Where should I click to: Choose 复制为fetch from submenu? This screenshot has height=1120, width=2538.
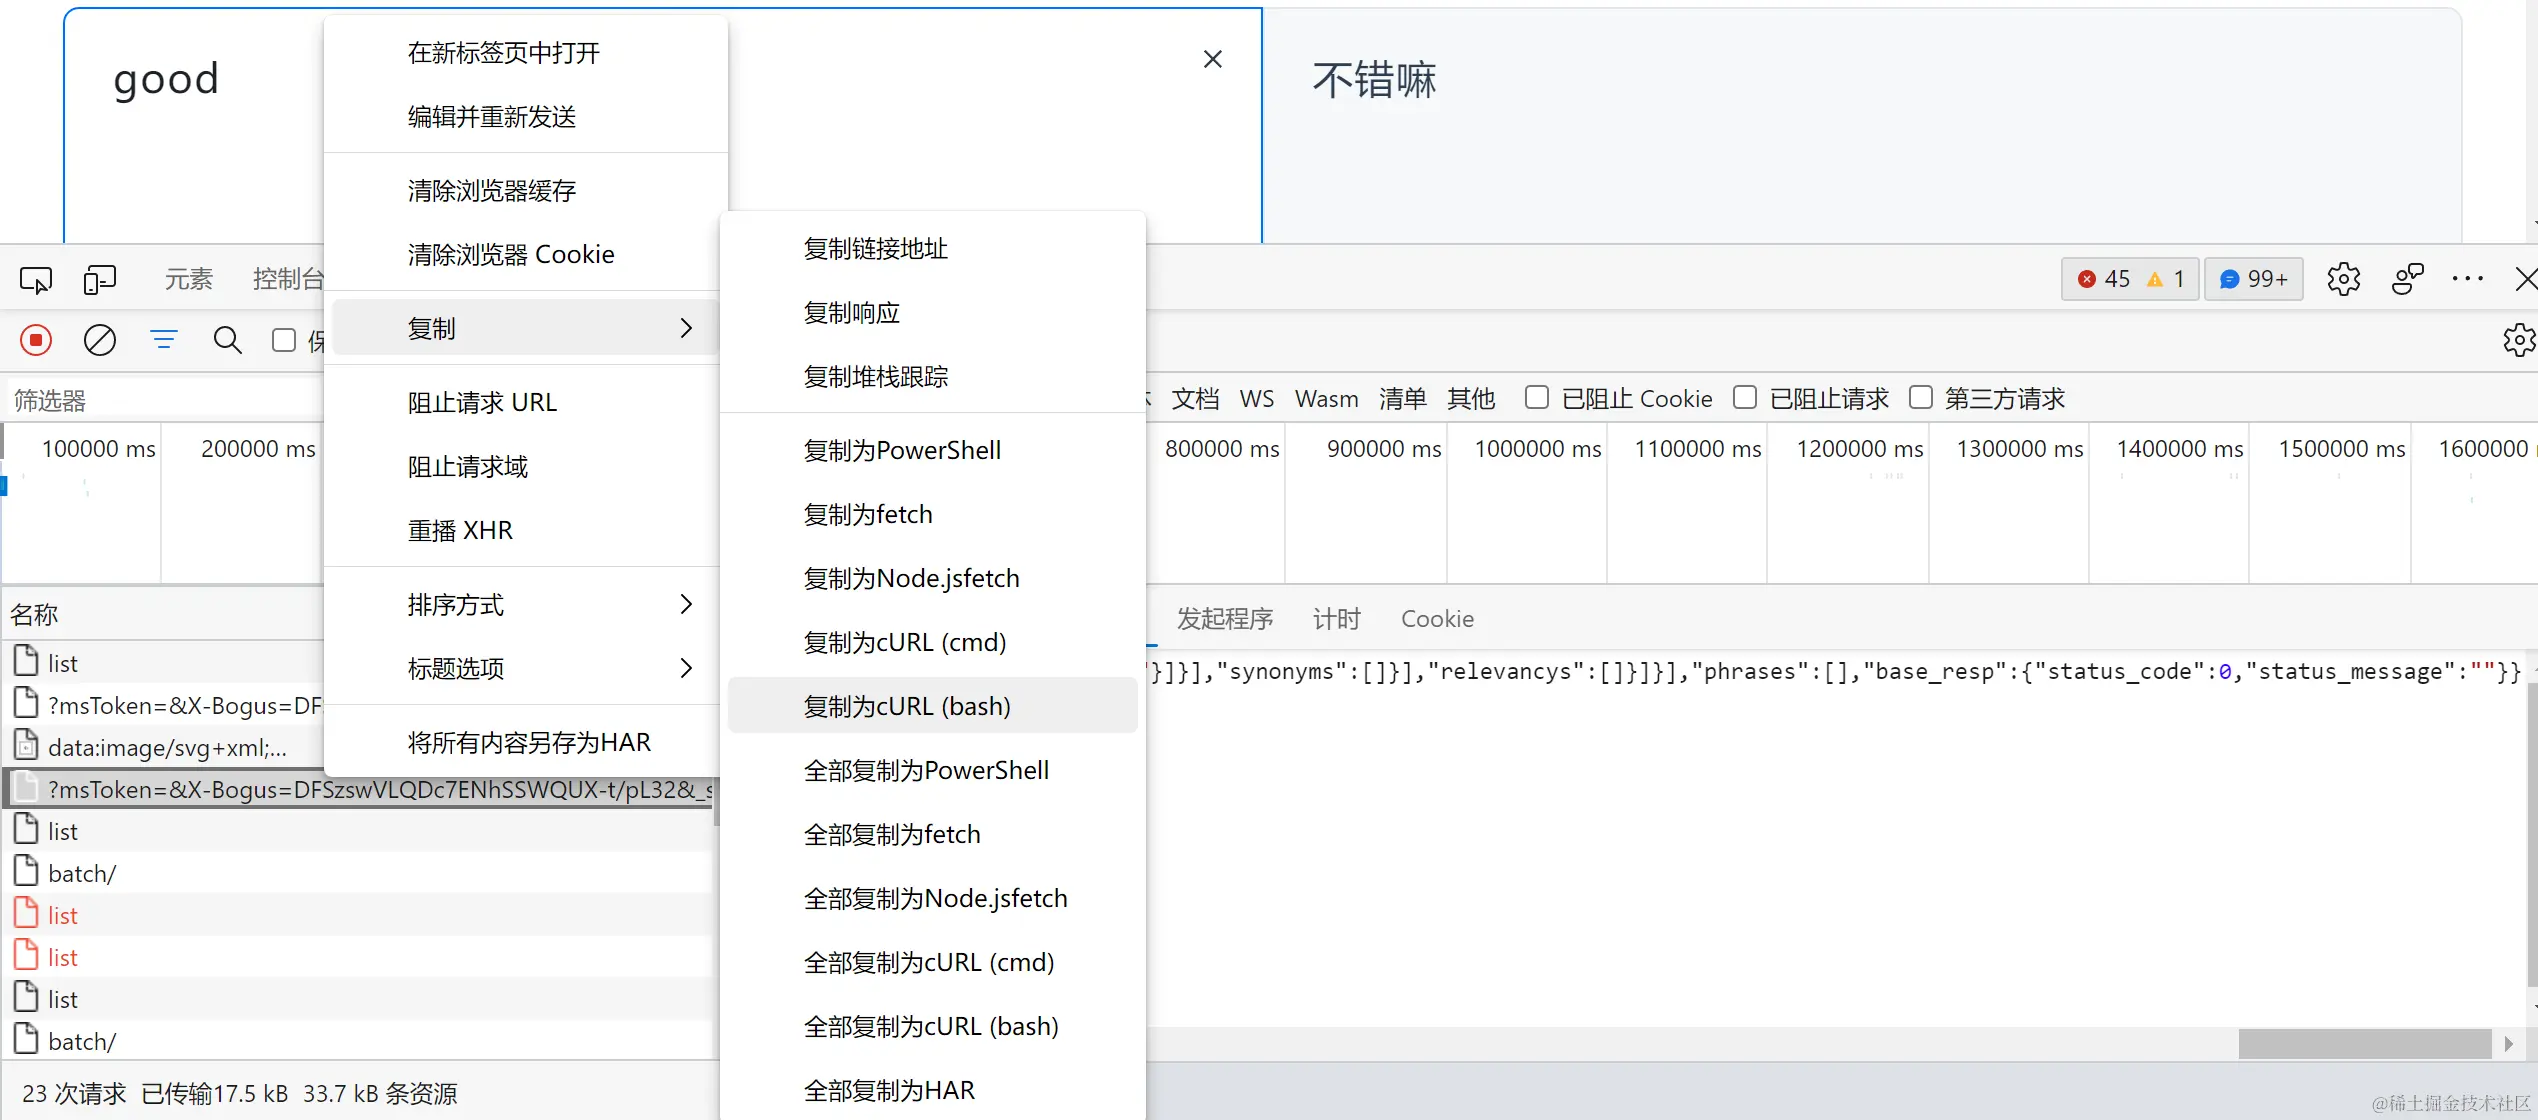click(x=868, y=515)
